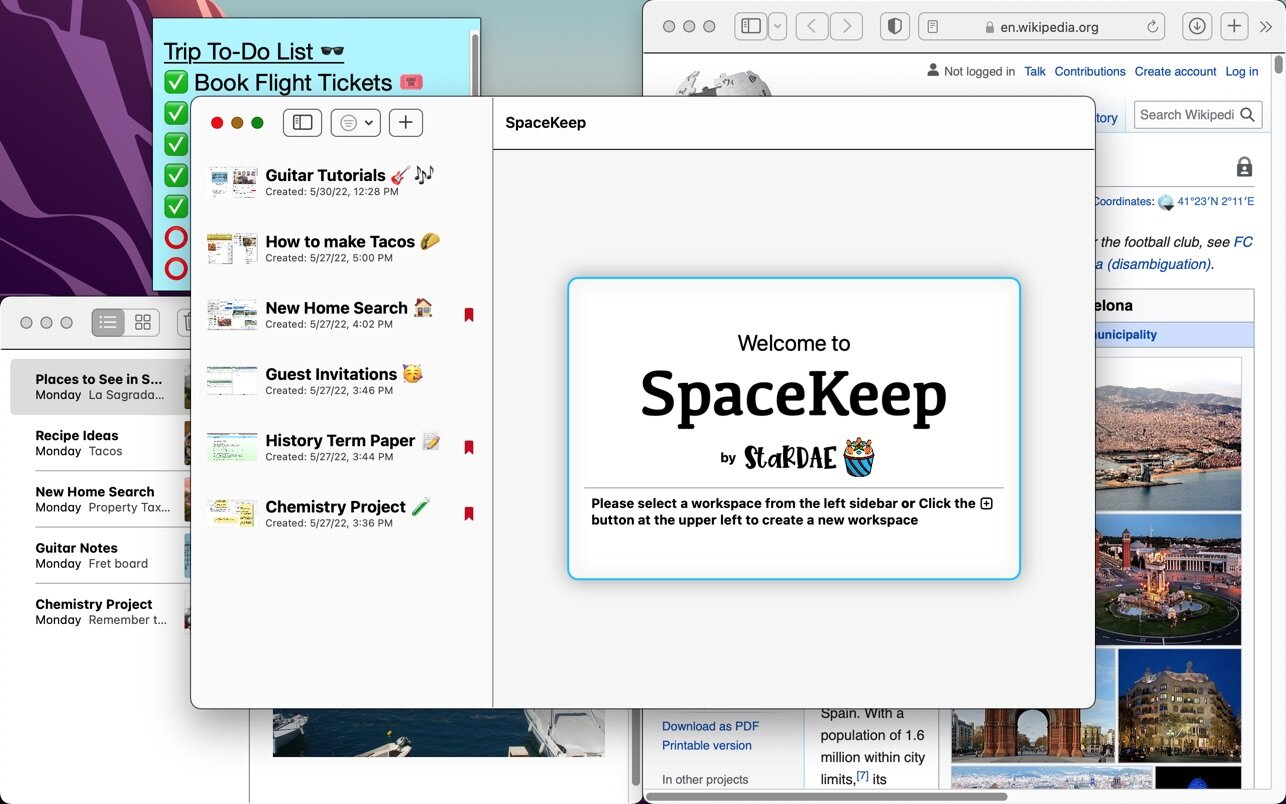Click the Download as PDF link
1286x804 pixels.
pos(710,726)
